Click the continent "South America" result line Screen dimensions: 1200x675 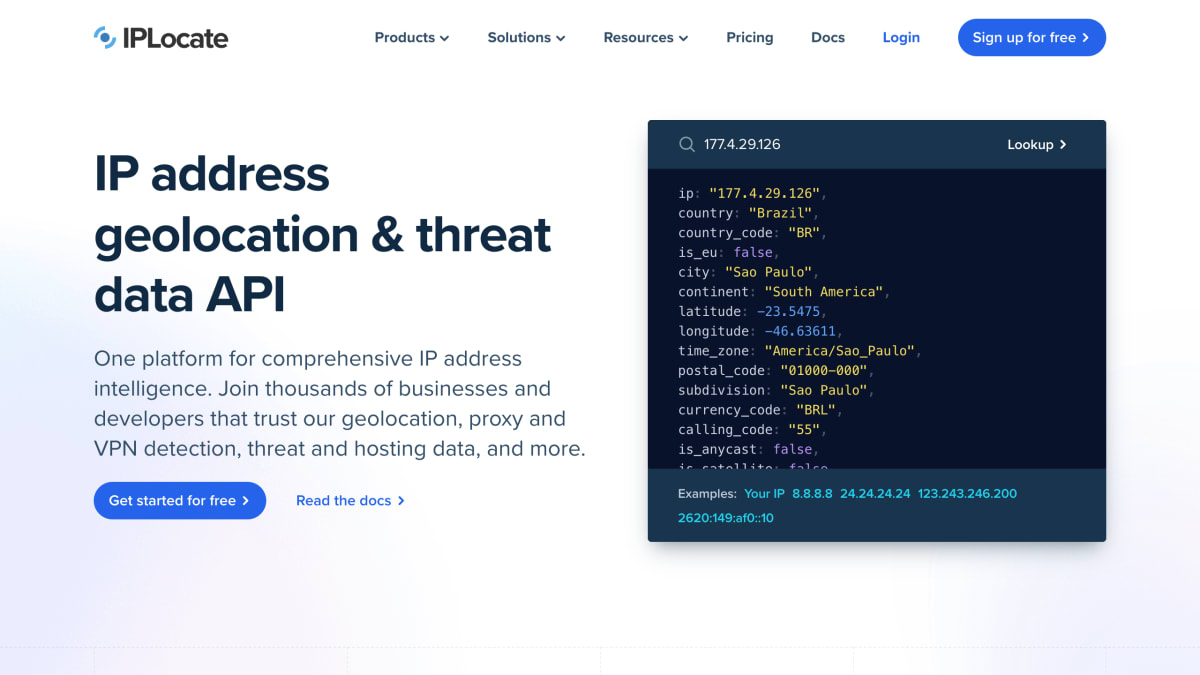(784, 292)
